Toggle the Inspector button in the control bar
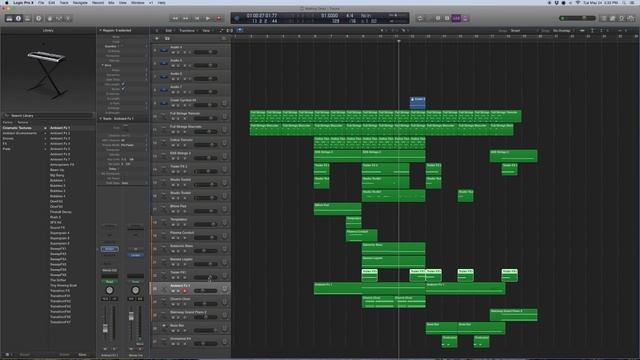Screen dimensions: 640x360 click(x=18, y=18)
